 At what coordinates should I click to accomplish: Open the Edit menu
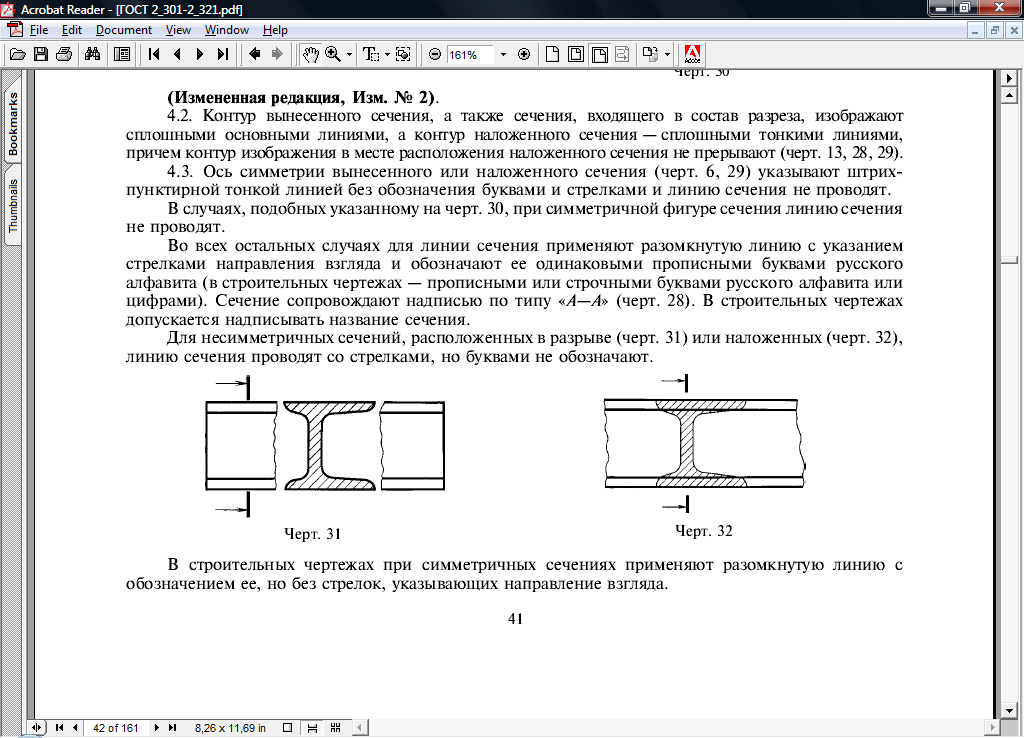click(72, 30)
